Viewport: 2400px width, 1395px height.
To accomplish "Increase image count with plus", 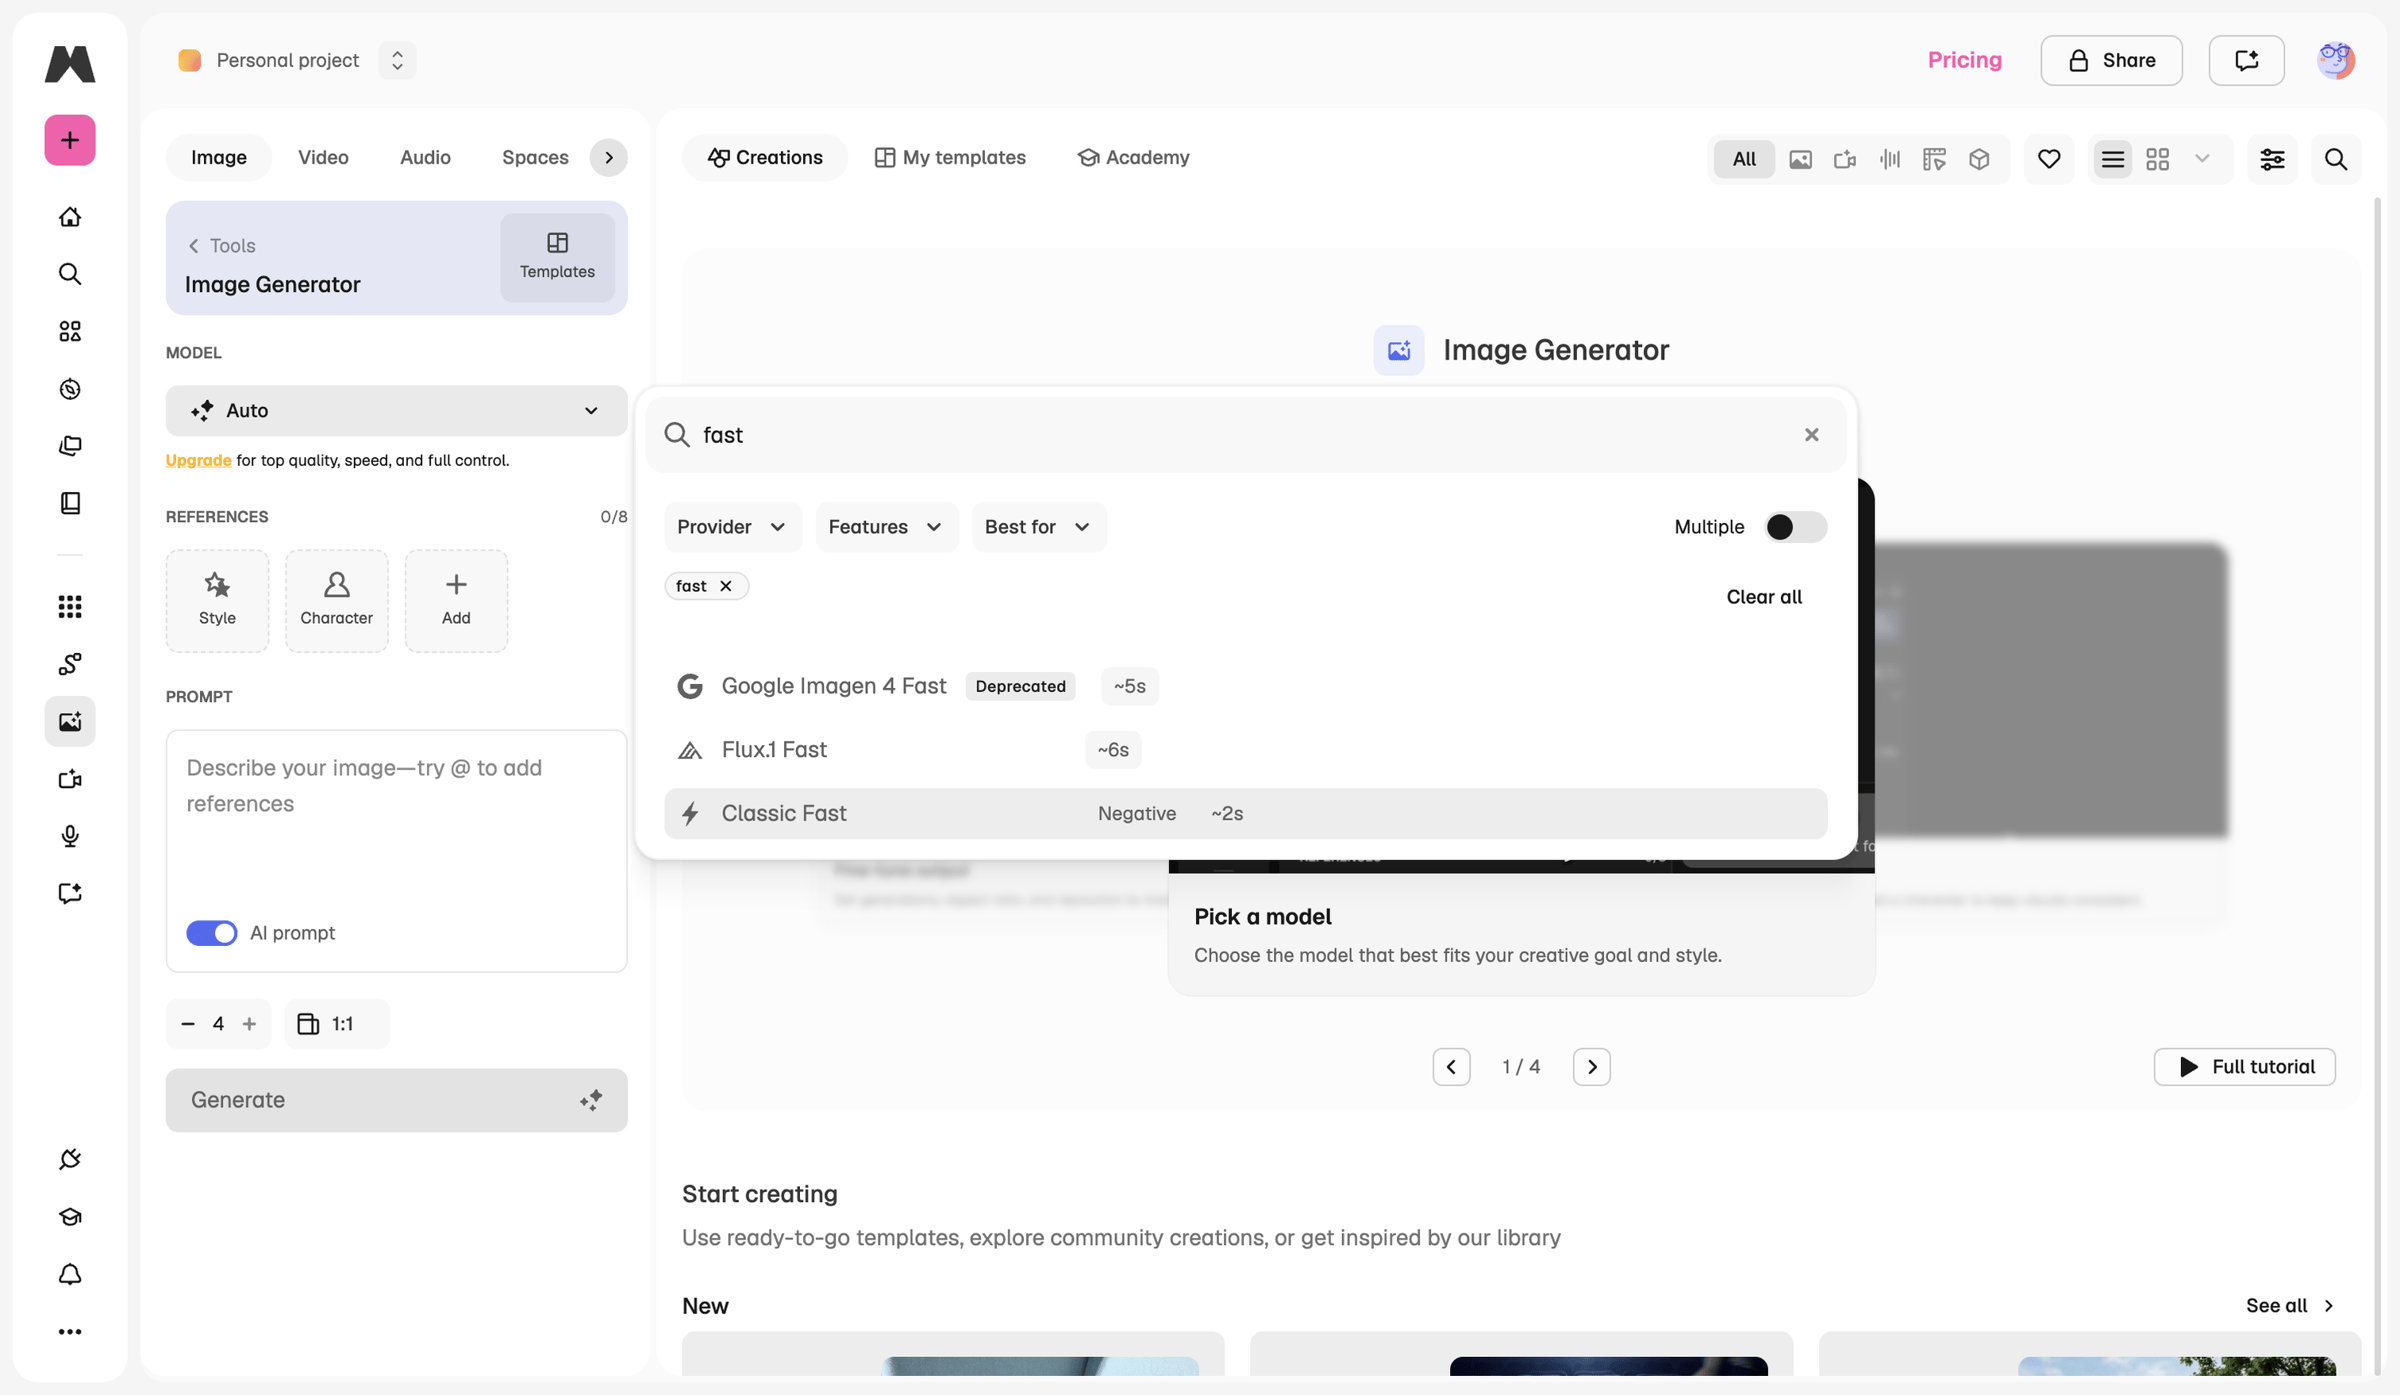I will point(249,1023).
